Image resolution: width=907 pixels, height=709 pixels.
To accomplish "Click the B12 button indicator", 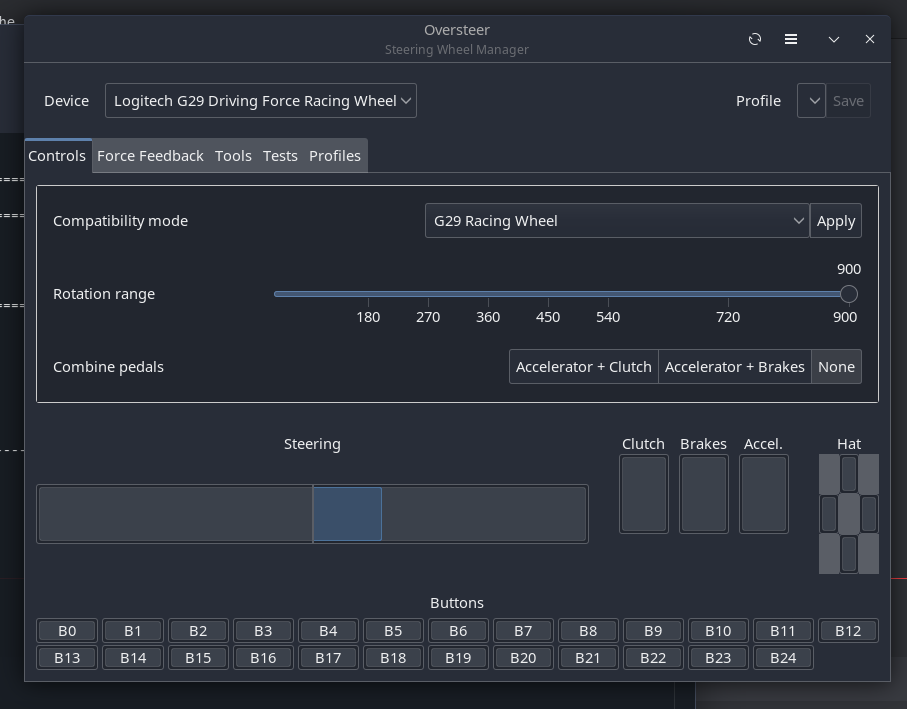I will (848, 631).
